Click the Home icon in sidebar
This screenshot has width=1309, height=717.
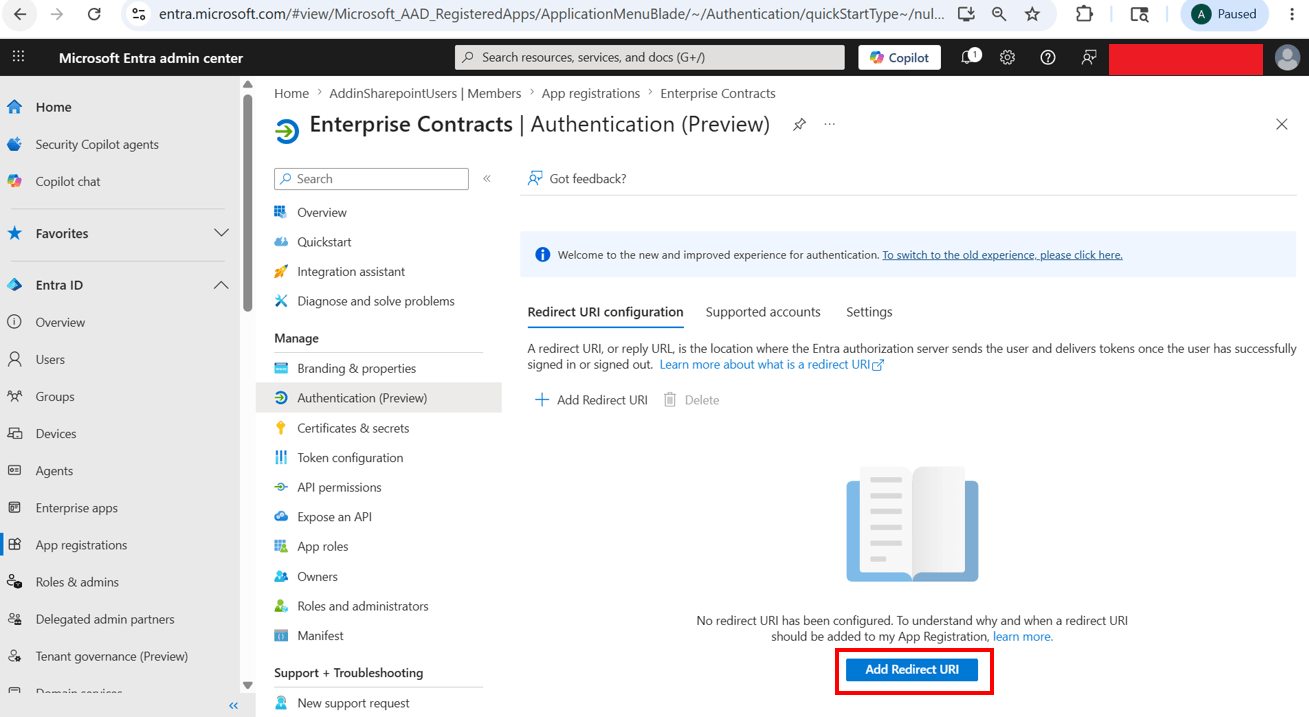point(14,107)
